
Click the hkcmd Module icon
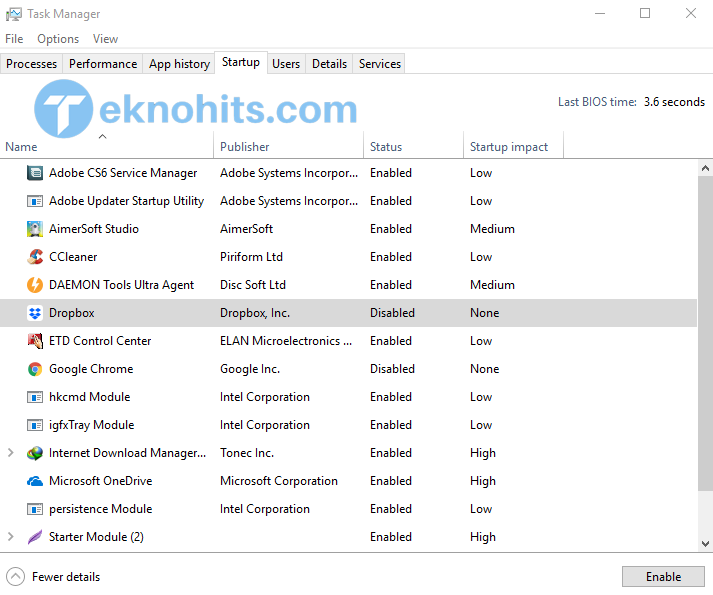click(x=35, y=397)
